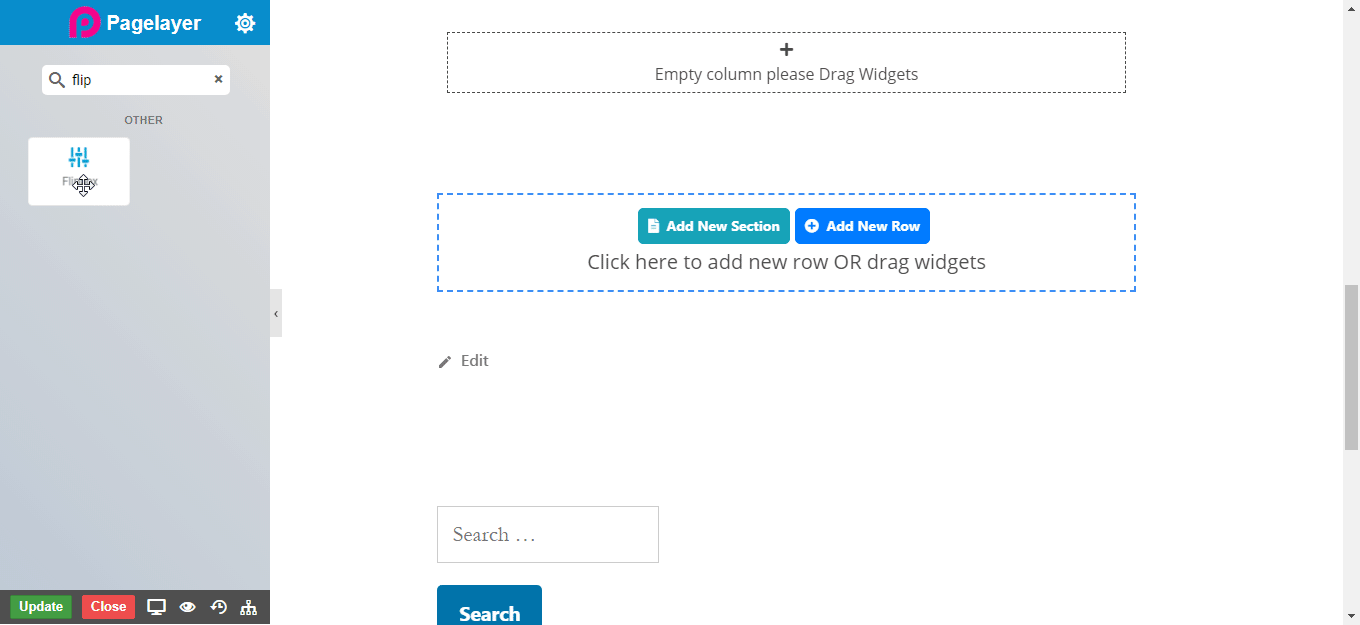Screen dimensions: 1360x625
Task: Click the red Close button
Action: pos(108,607)
